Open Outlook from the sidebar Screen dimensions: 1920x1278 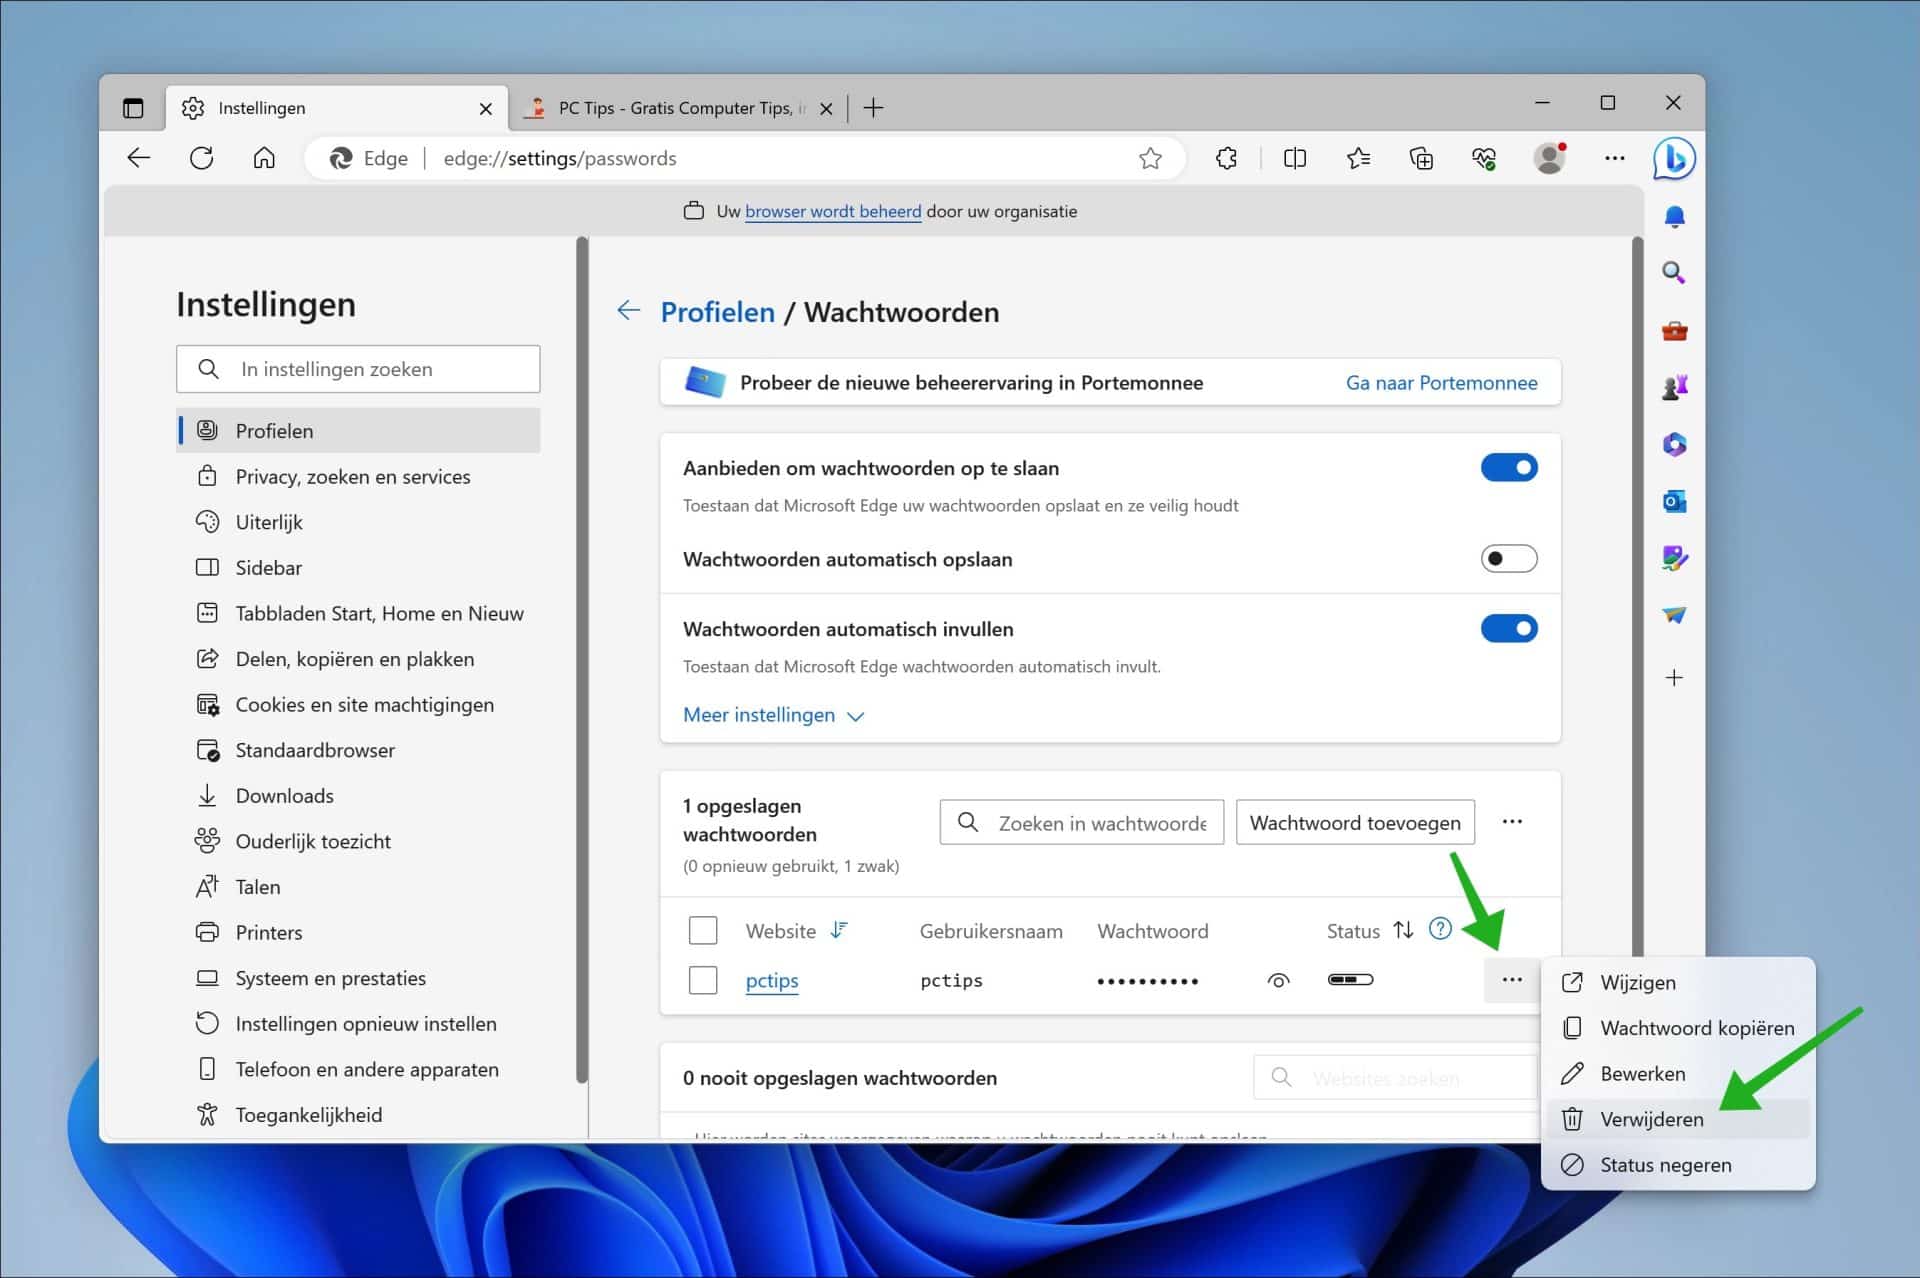coord(1675,502)
